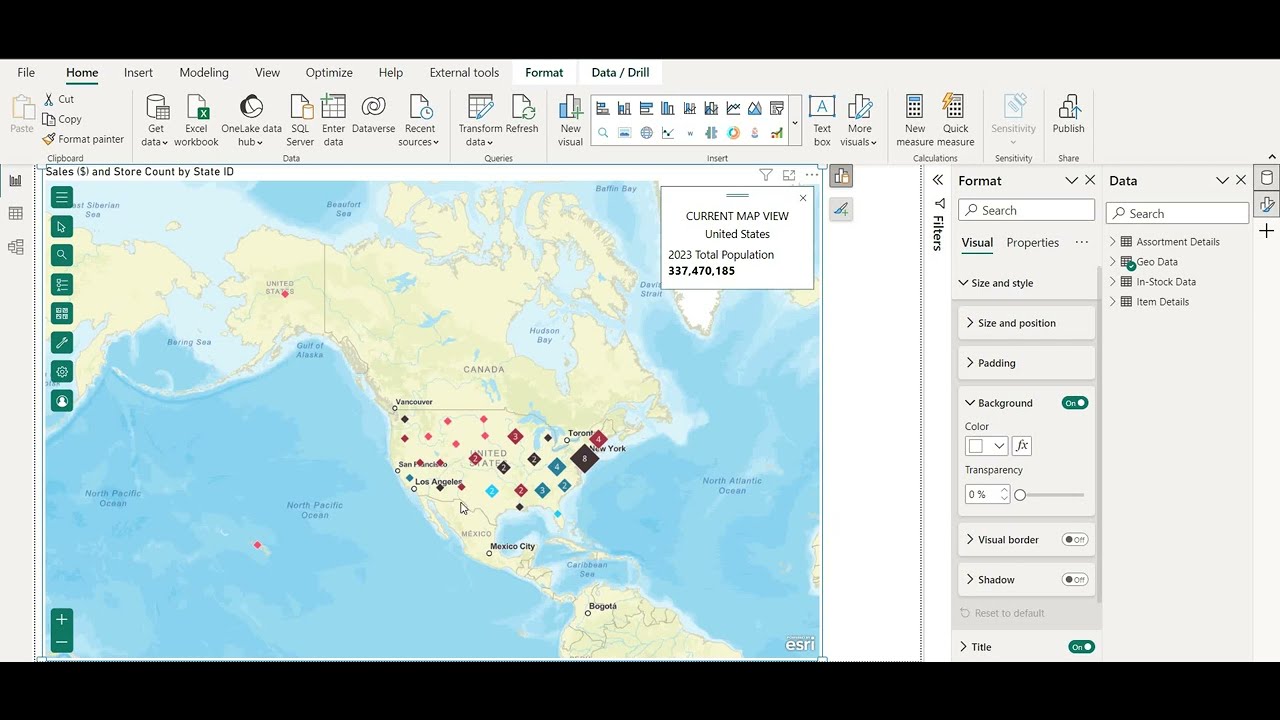Open the map settings gear
Screen dimensions: 1280x720
(x=62, y=372)
